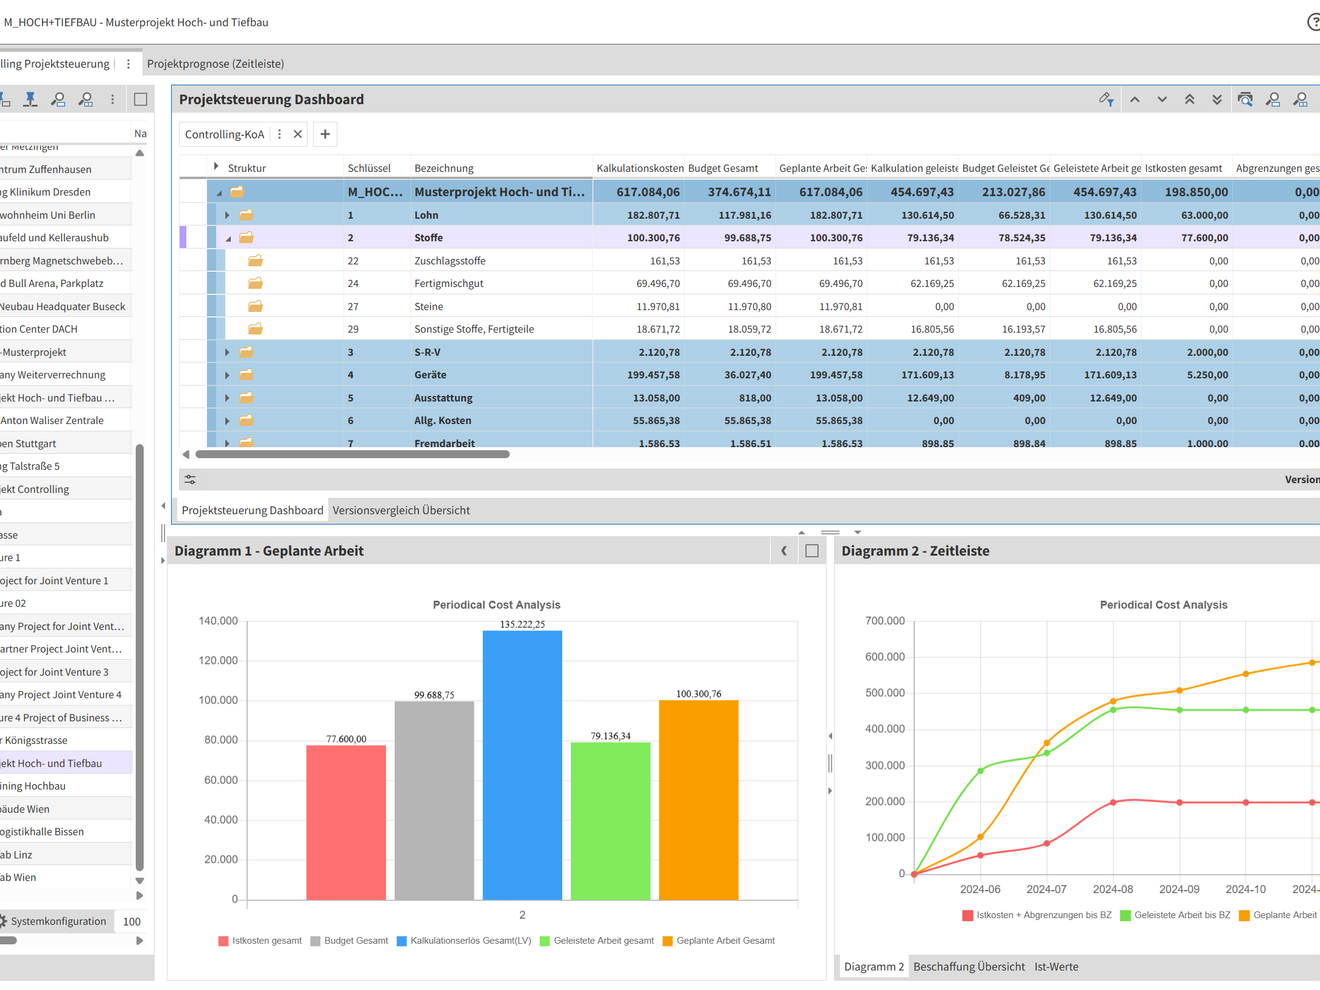Click the double chevron down icon

pyautogui.click(x=1217, y=99)
